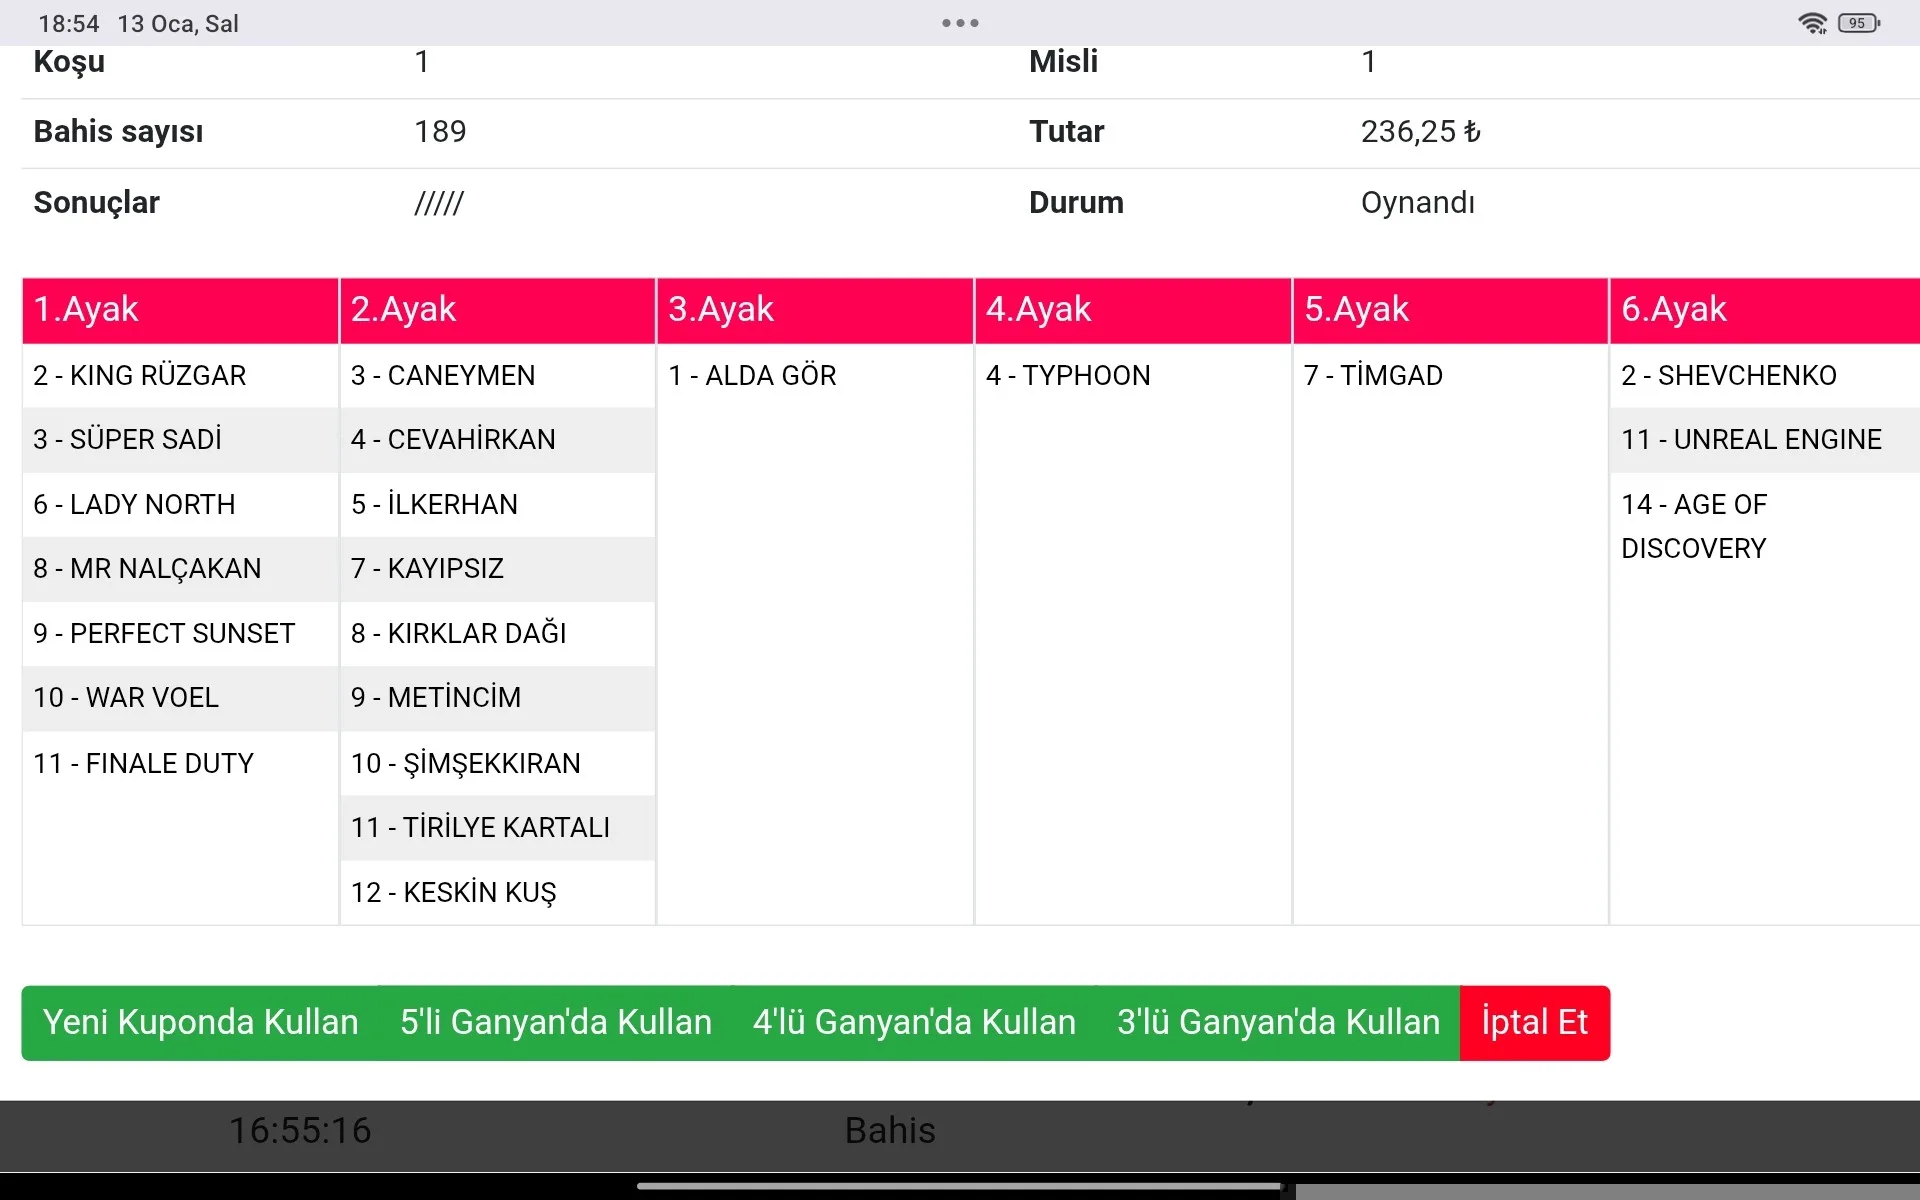Viewport: 1920px width, 1200px height.
Task: Cancel coupon with İptal Et
Action: [x=1534, y=1022]
